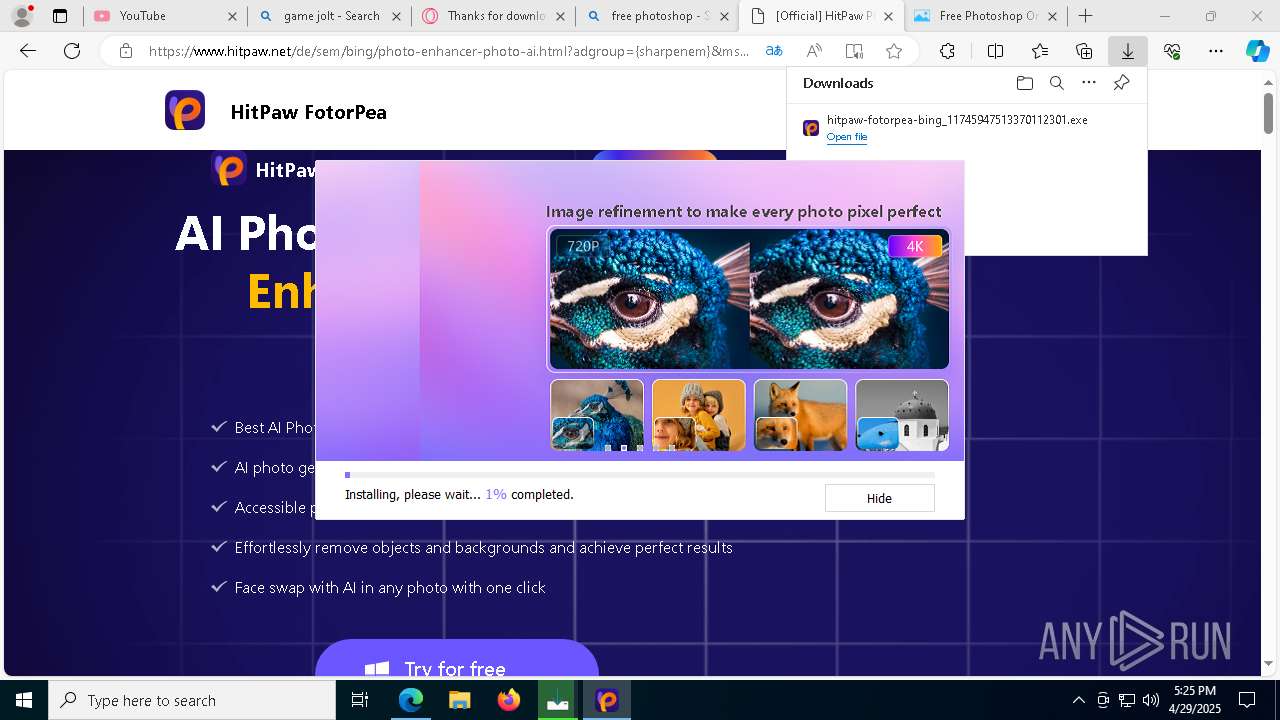Activate the read aloud icon

814,51
